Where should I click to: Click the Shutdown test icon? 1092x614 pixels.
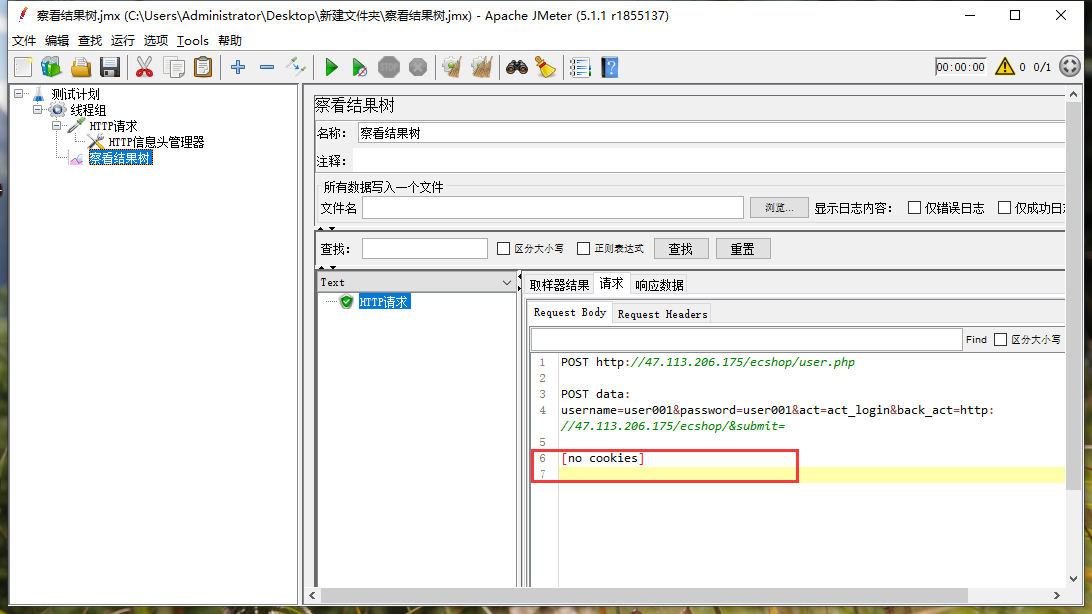(x=418, y=68)
